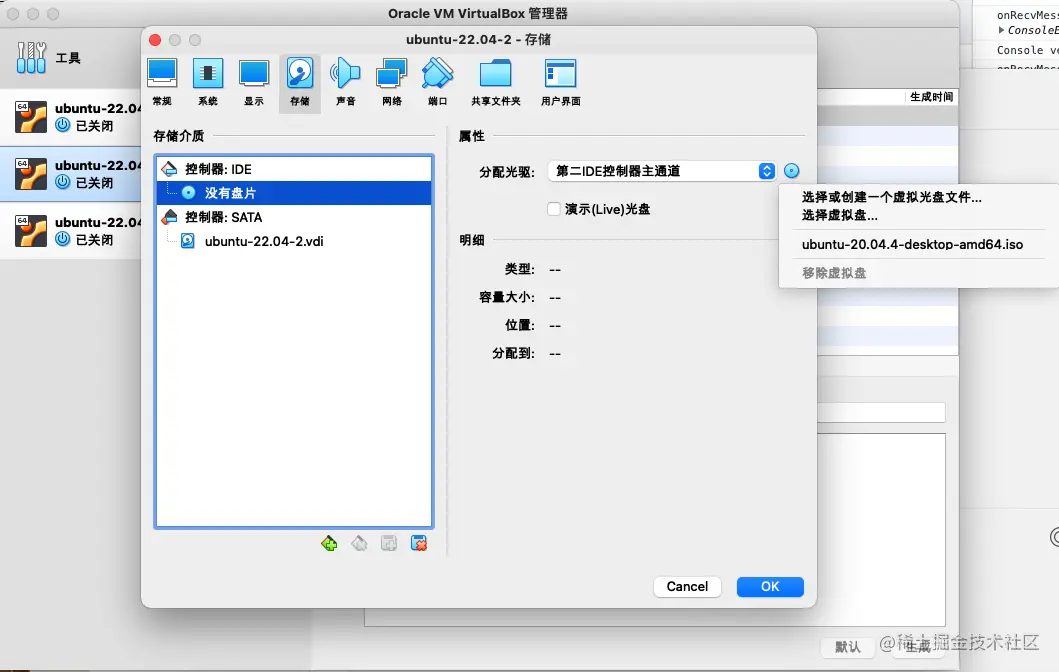Click the Cancel button
Screen dimensions: 1059x672
(687, 586)
